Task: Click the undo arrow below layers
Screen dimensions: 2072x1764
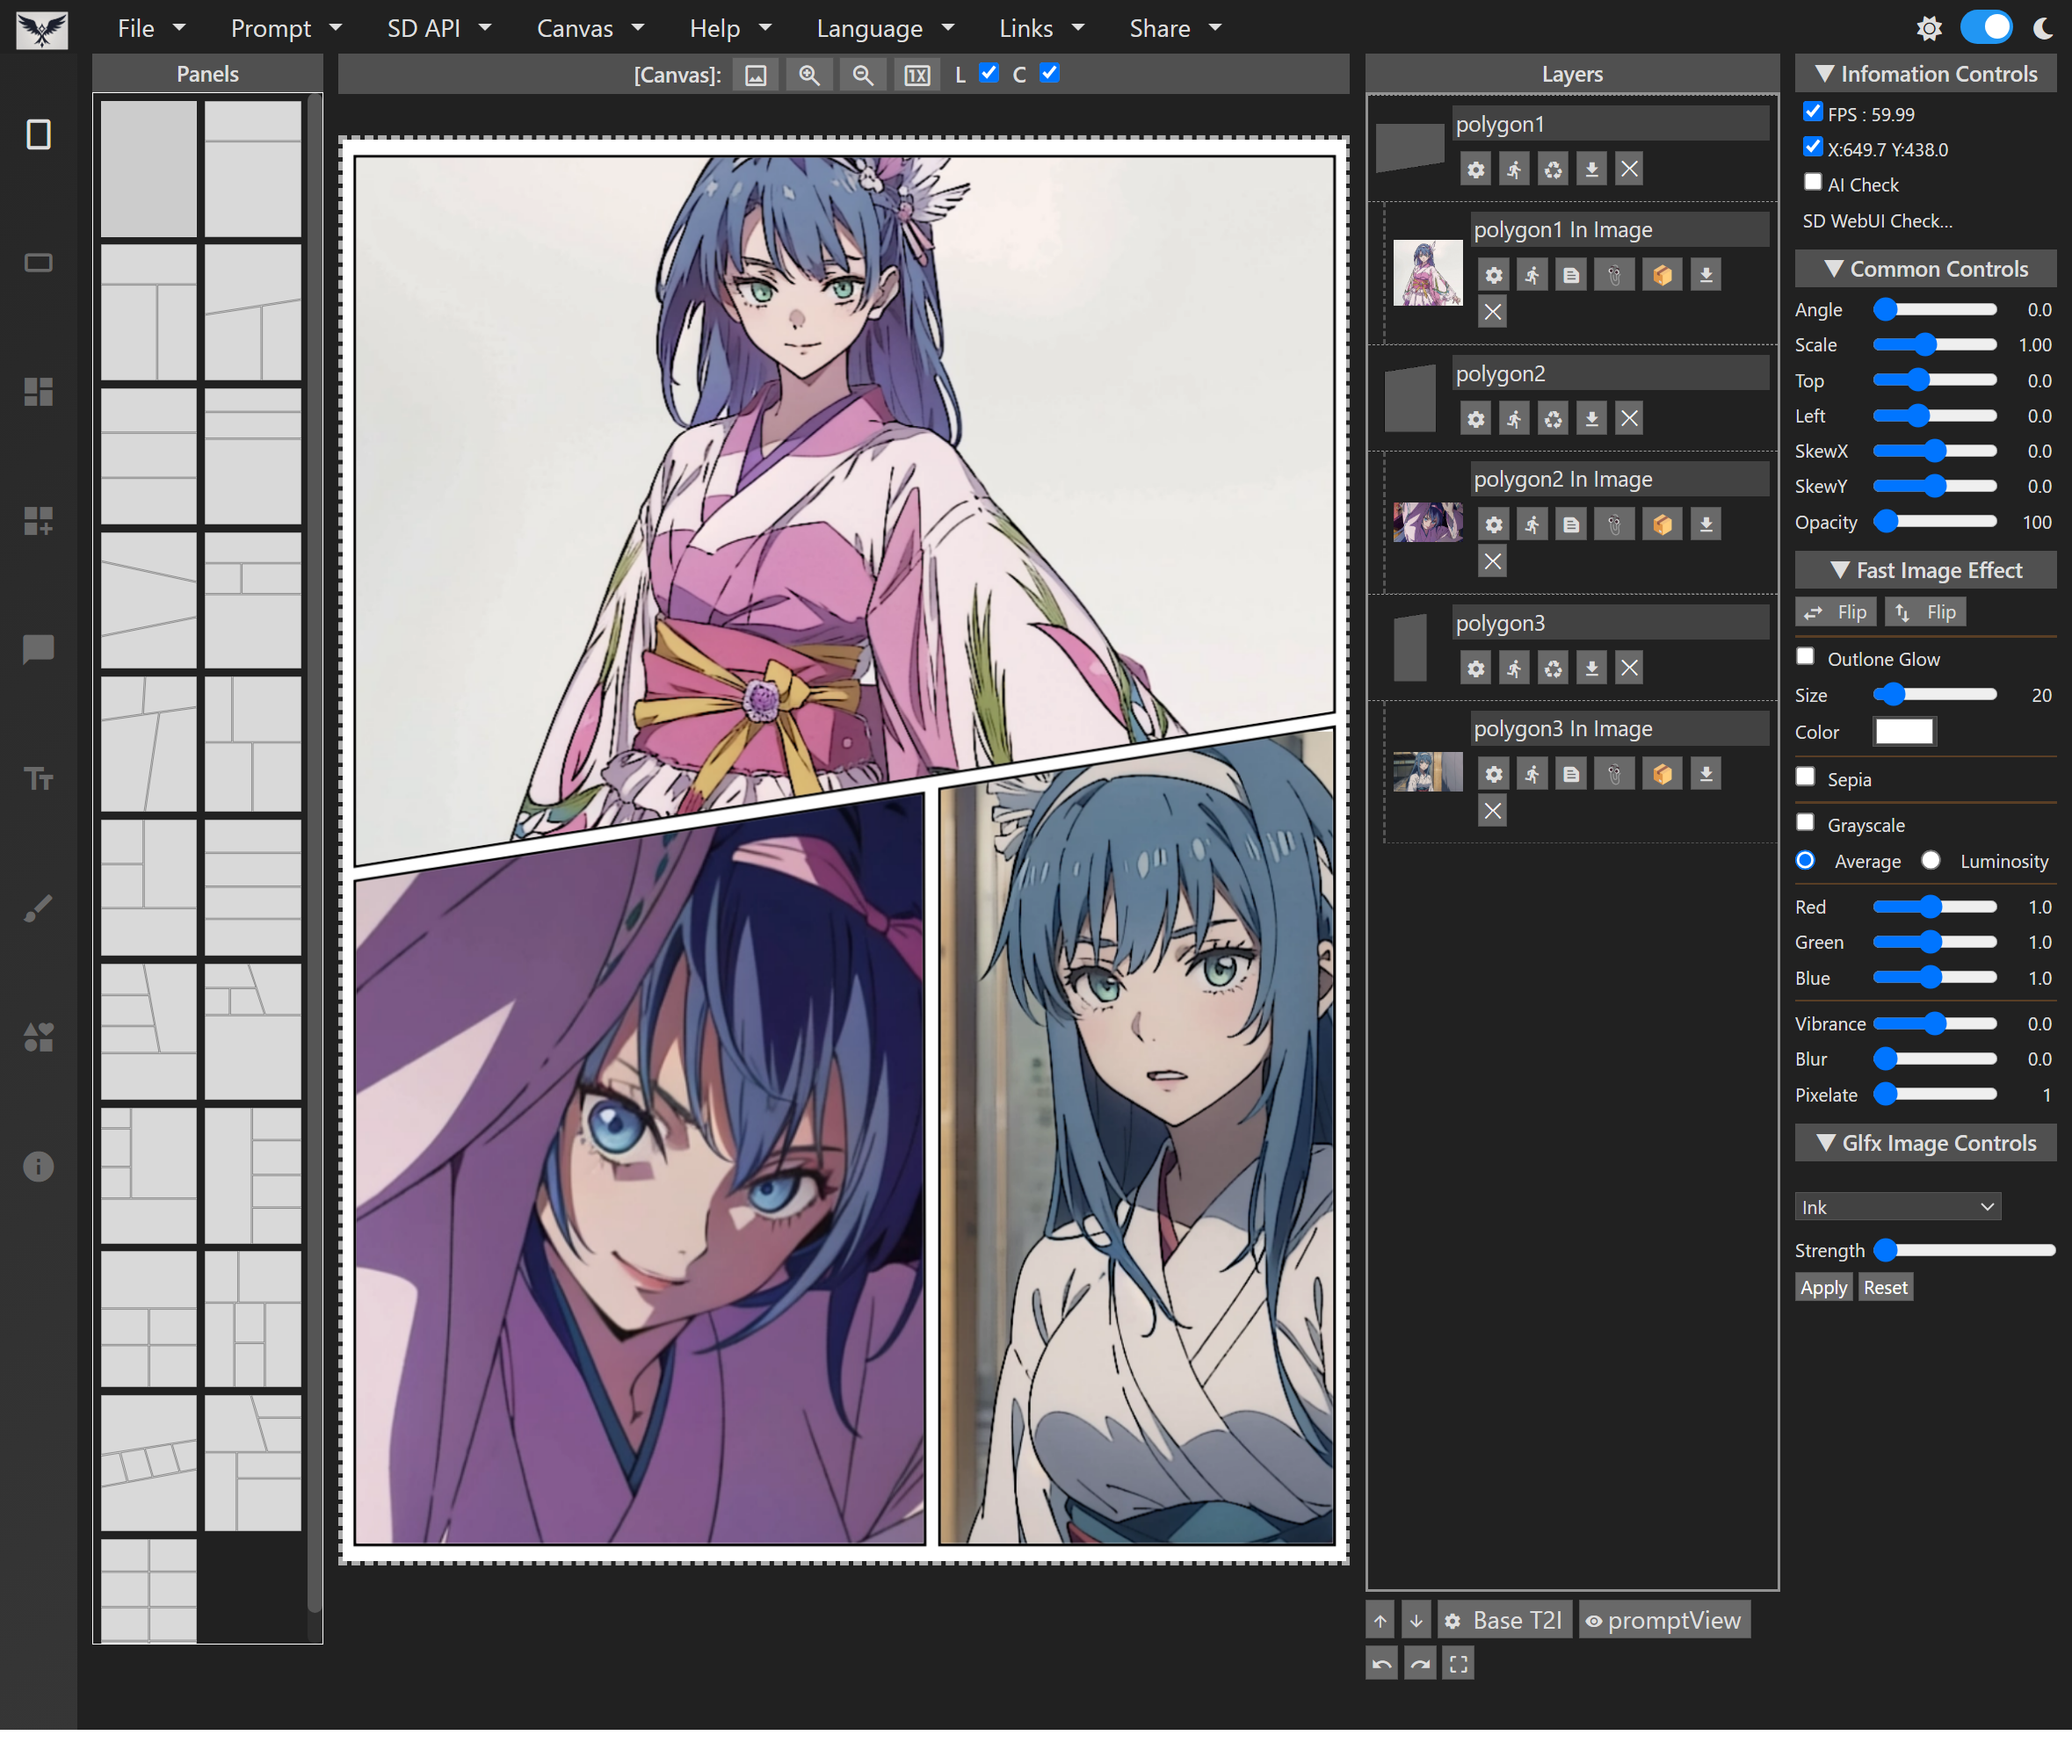Action: click(1382, 1664)
